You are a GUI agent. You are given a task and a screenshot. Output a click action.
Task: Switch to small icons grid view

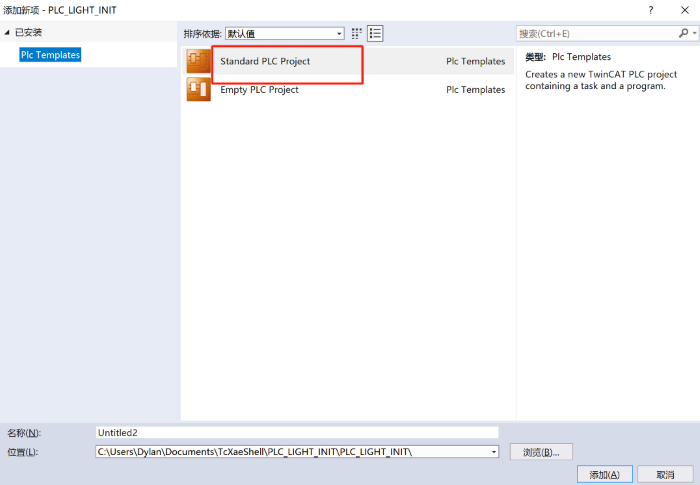(x=357, y=33)
